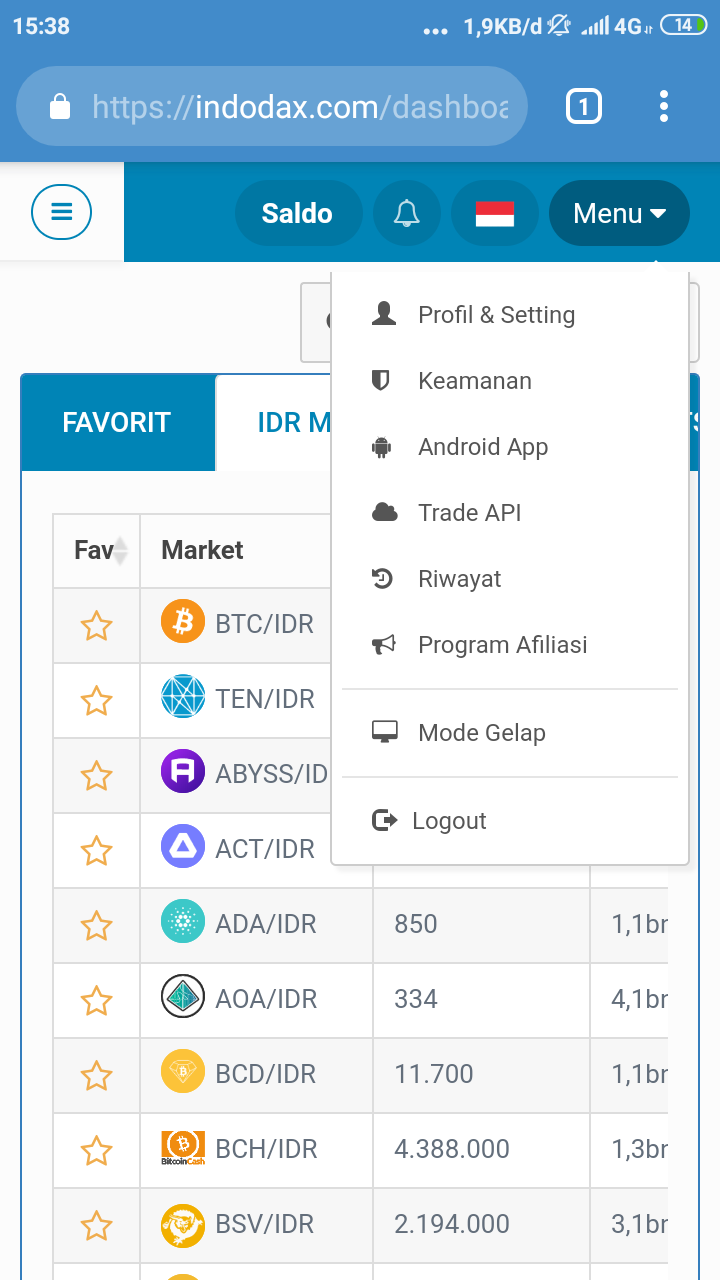
Task: Click the AOA coin logo
Action: click(183, 997)
